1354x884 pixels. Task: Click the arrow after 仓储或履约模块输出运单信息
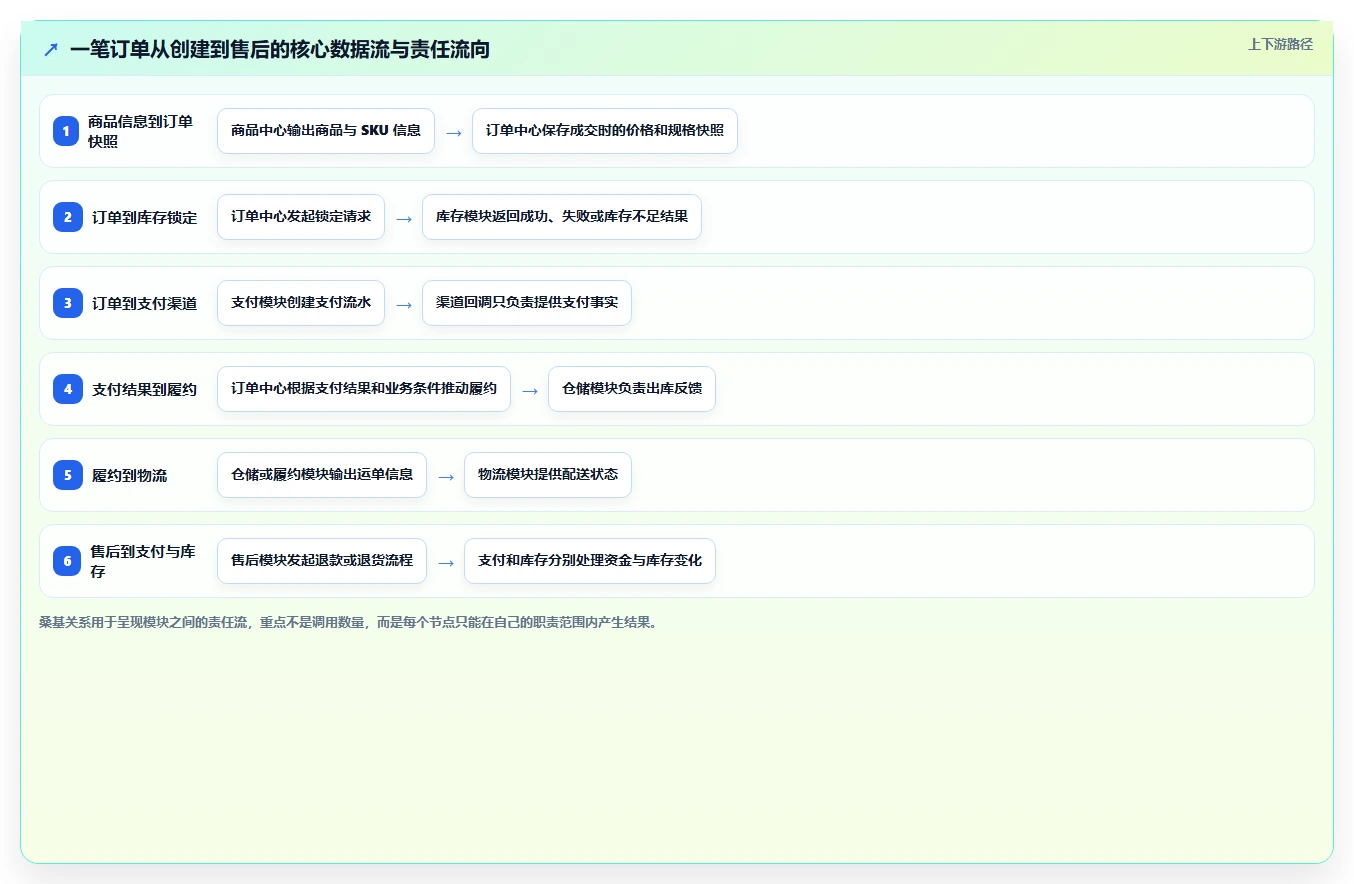[446, 476]
